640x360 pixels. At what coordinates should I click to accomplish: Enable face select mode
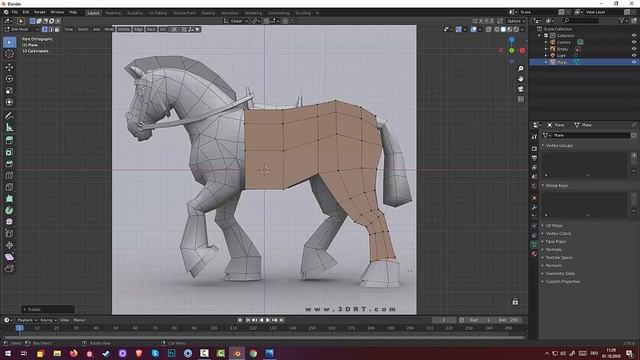coord(57,29)
